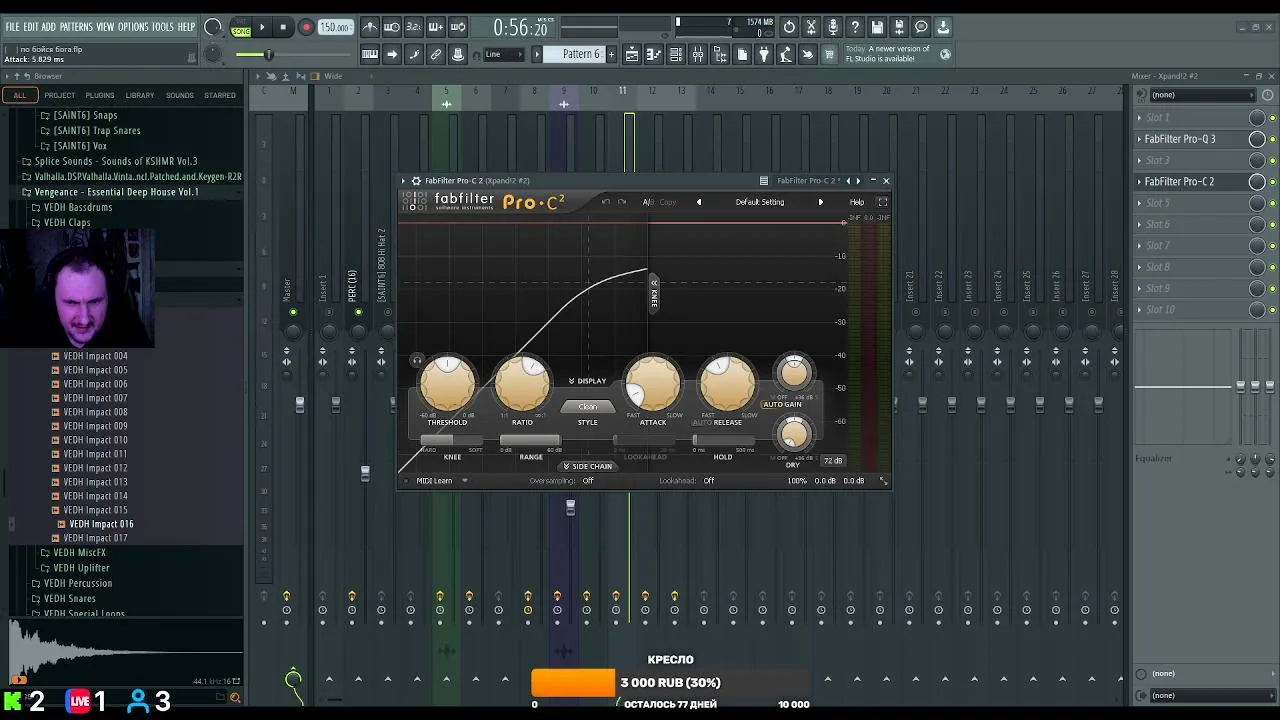
Task: Click the Hold slider in Pro-C 2
Action: pyautogui.click(x=723, y=440)
